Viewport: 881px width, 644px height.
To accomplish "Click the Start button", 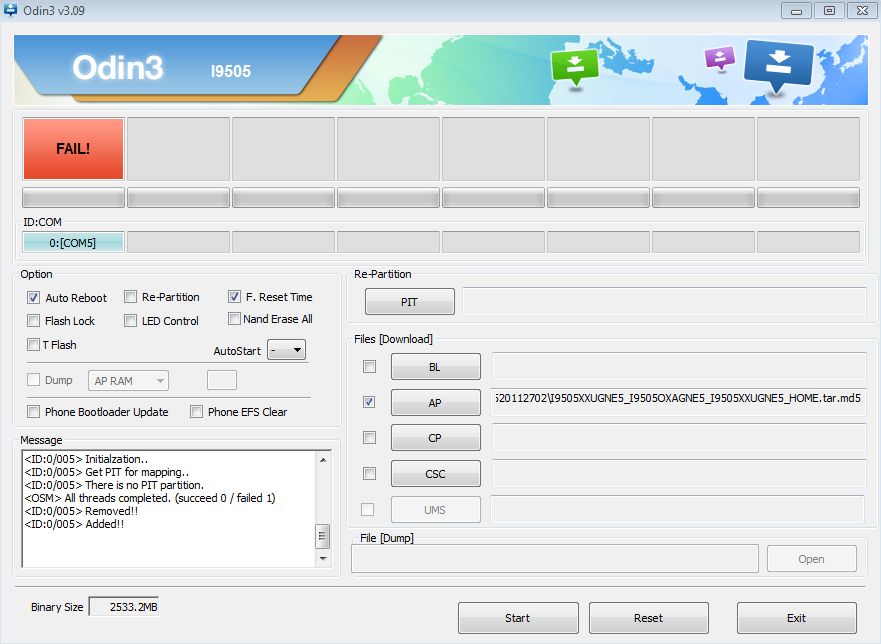I will (x=518, y=618).
